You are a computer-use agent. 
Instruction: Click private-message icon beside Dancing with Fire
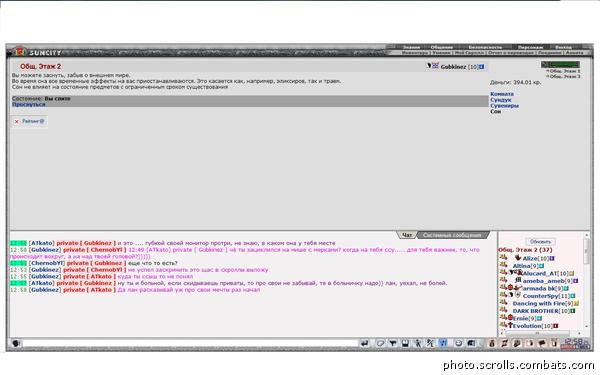(503, 302)
